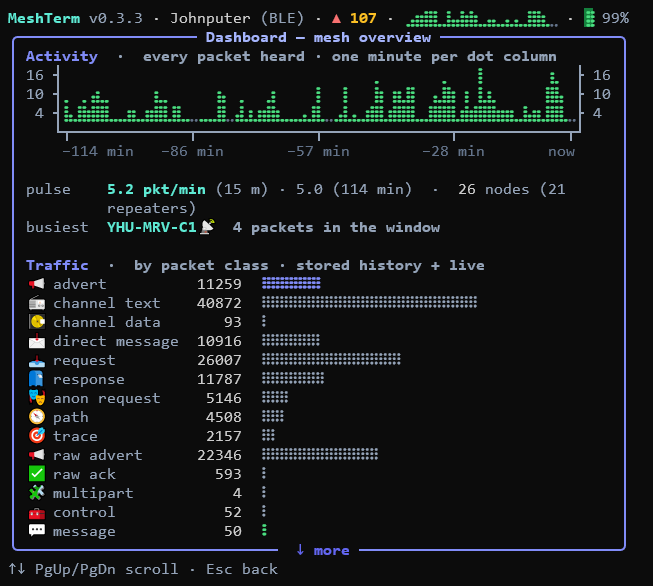The height and width of the screenshot is (586, 653).
Task: Click the response count 11787
Action: click(x=219, y=379)
